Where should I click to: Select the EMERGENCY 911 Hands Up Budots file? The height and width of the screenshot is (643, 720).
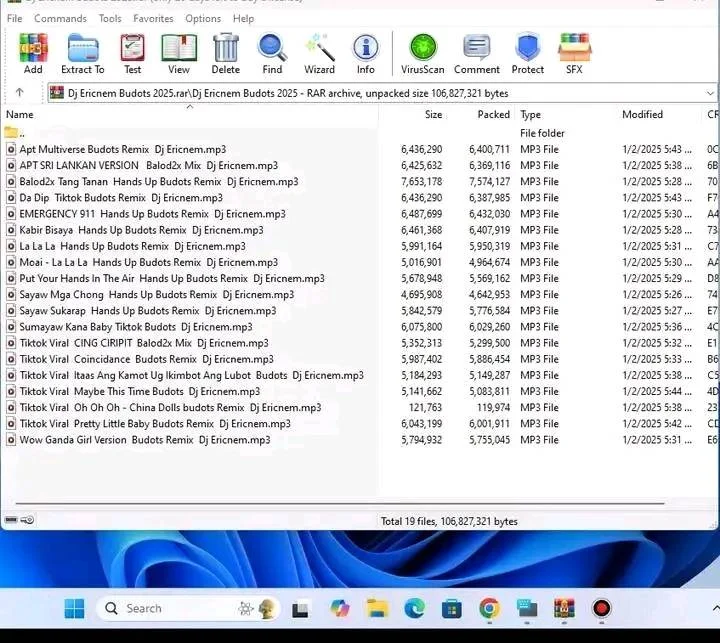[152, 214]
